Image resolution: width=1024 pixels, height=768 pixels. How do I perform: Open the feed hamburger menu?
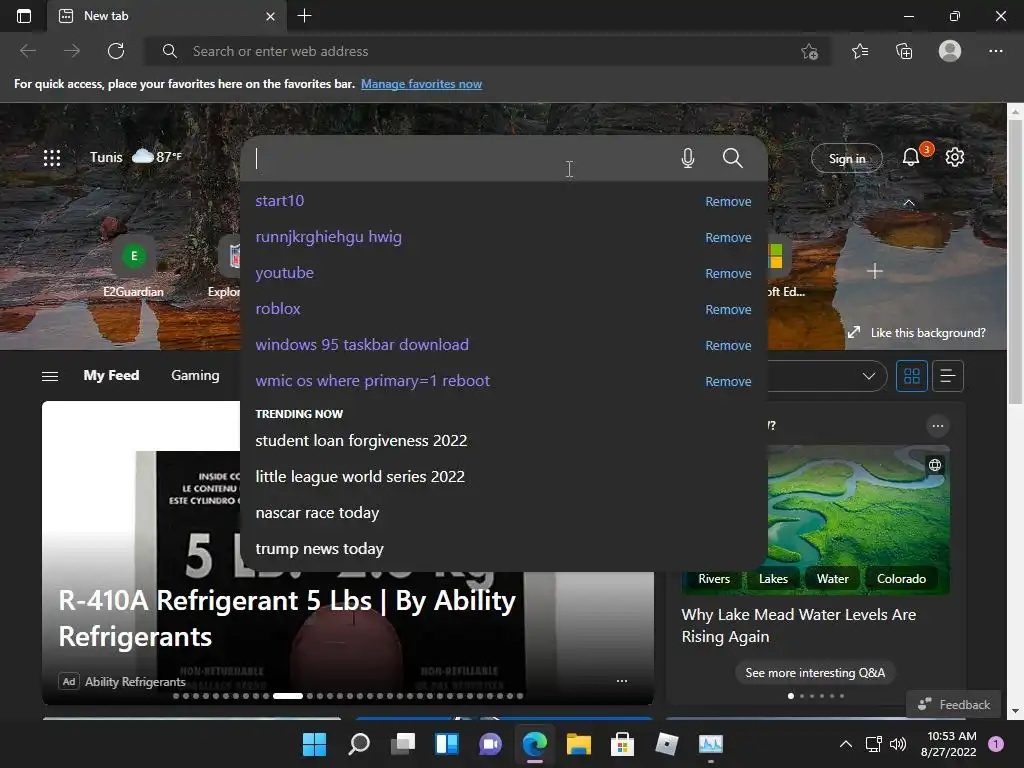50,376
